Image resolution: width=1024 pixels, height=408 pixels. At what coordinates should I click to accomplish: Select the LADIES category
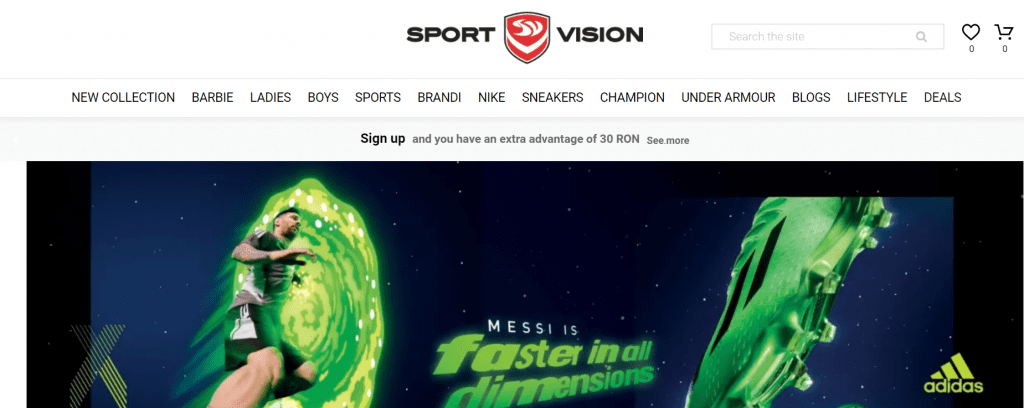[270, 98]
